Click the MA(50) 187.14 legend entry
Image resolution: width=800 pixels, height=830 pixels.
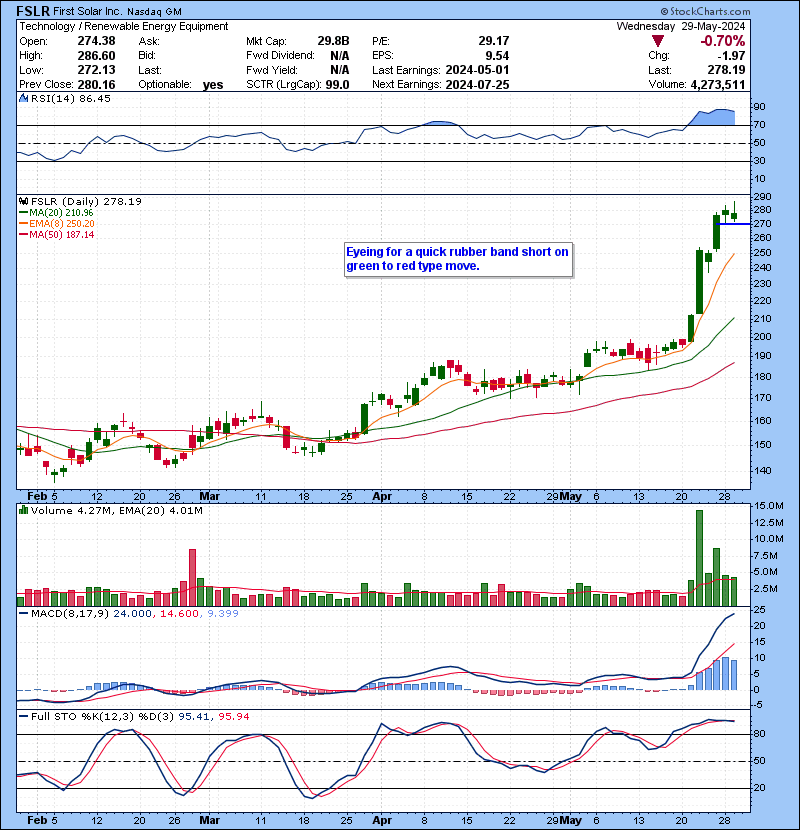pos(57,234)
